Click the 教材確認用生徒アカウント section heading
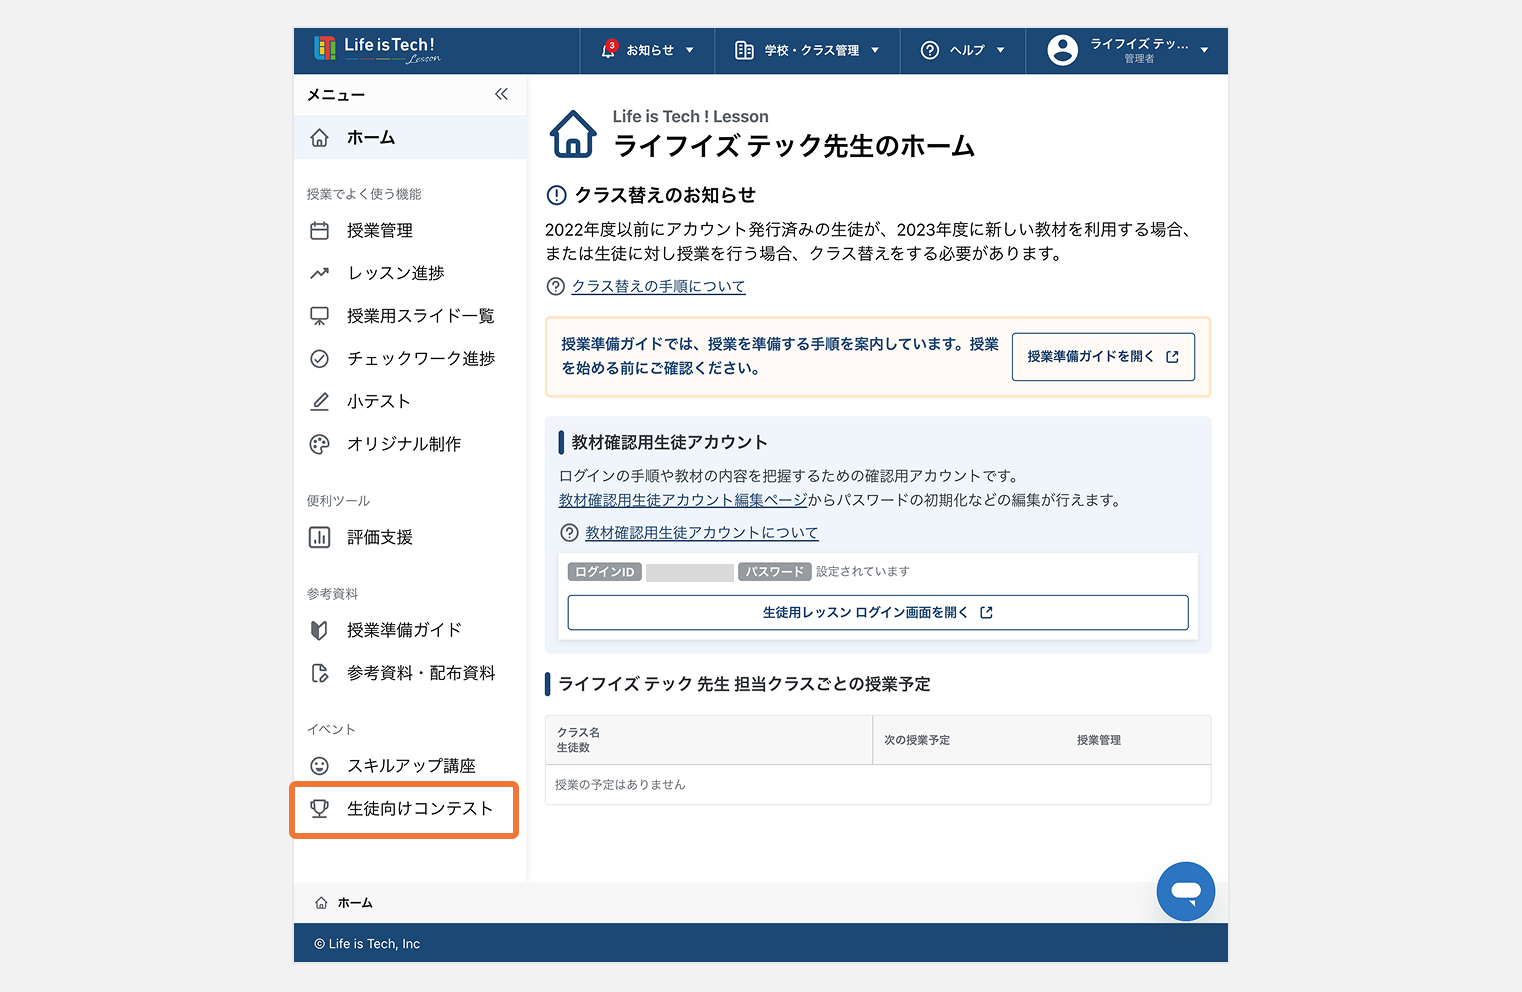1522x992 pixels. point(670,442)
